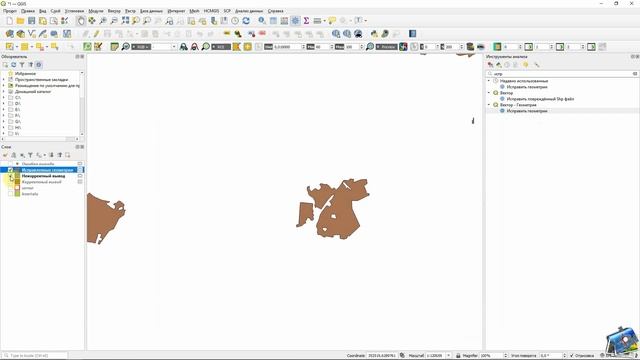Activate the Identify Features tool
This screenshot has height=360, width=640.
click(x=262, y=20)
